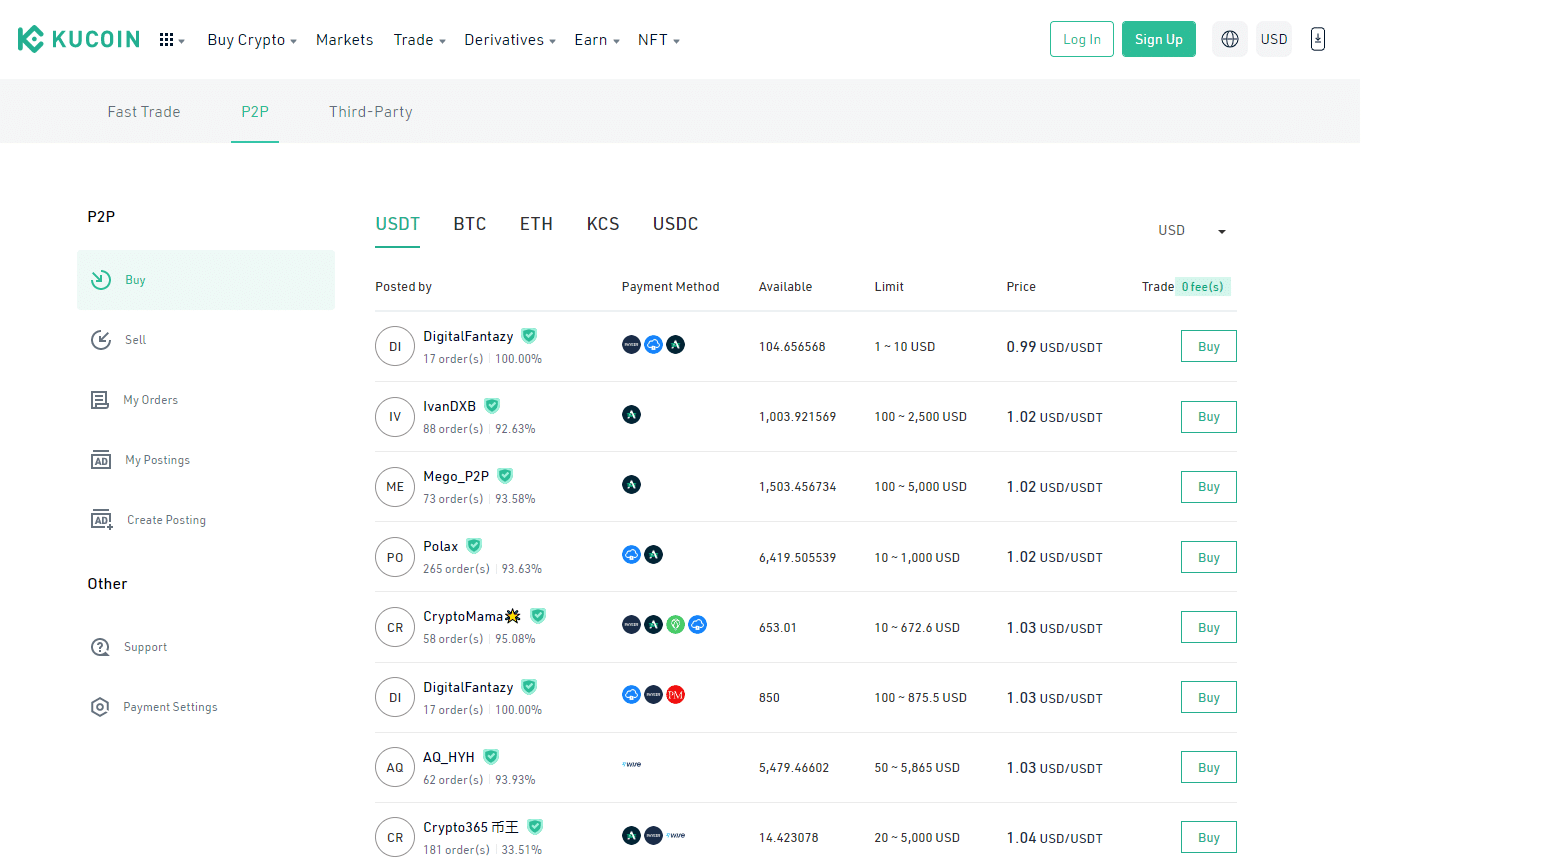
Task: Click Buy for the IvanDXB offer
Action: click(1209, 417)
